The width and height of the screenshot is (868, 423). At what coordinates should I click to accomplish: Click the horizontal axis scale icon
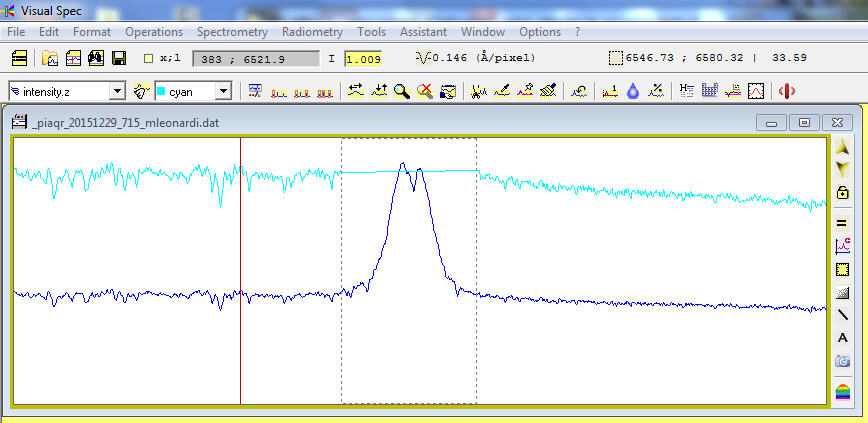355,91
